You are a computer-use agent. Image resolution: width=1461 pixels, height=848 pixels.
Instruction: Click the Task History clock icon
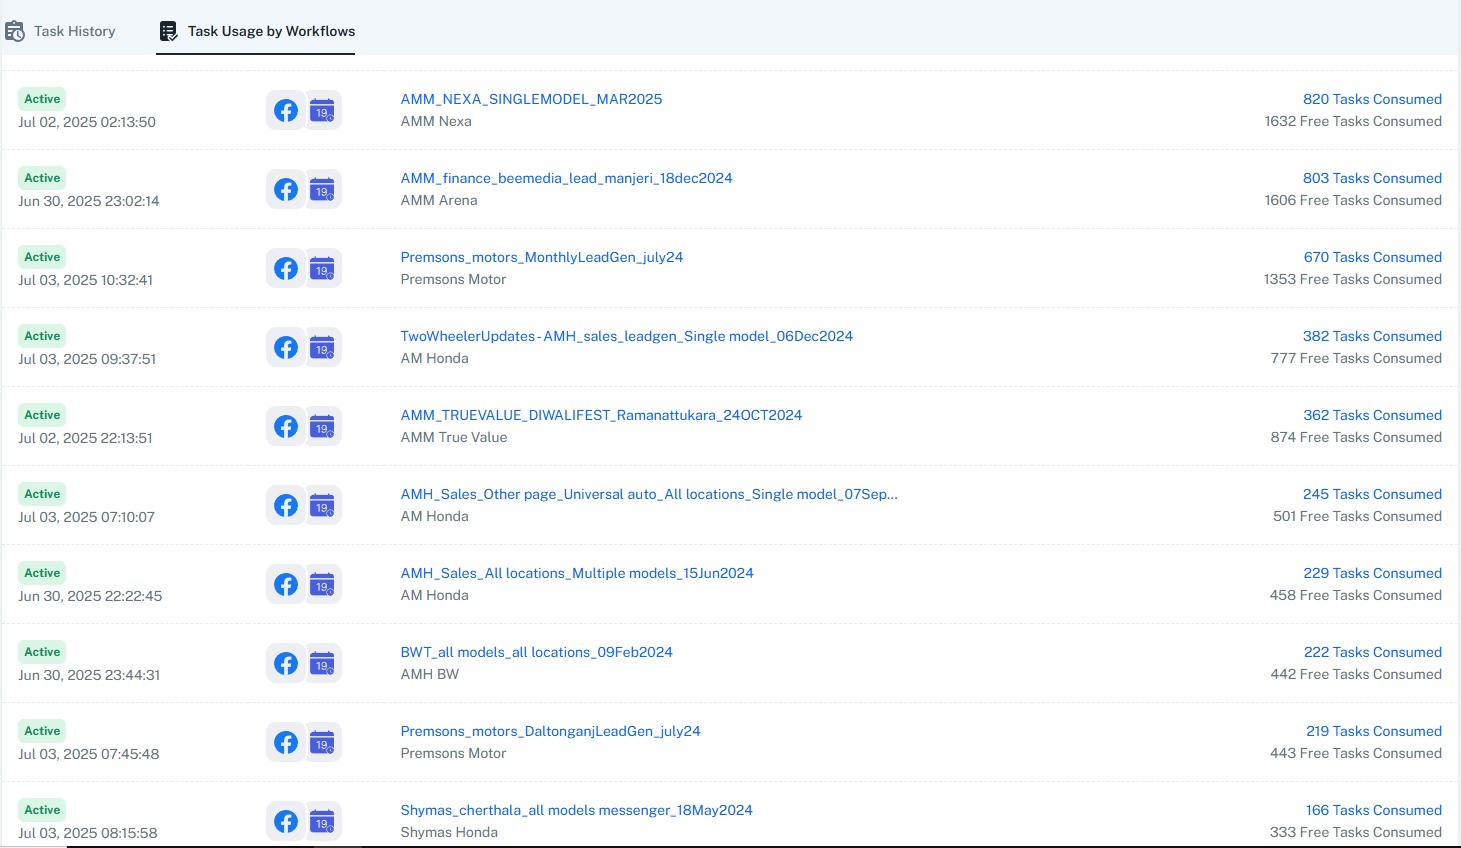[15, 32]
